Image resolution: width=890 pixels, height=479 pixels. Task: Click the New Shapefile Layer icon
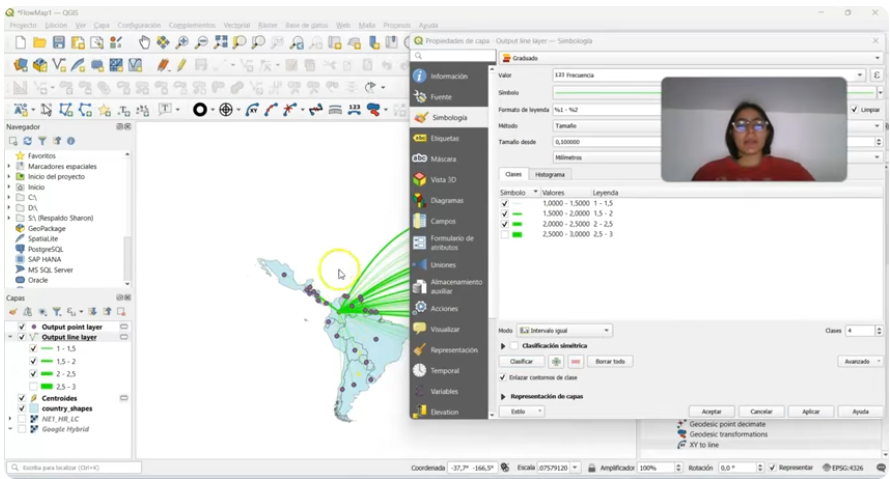coord(59,65)
